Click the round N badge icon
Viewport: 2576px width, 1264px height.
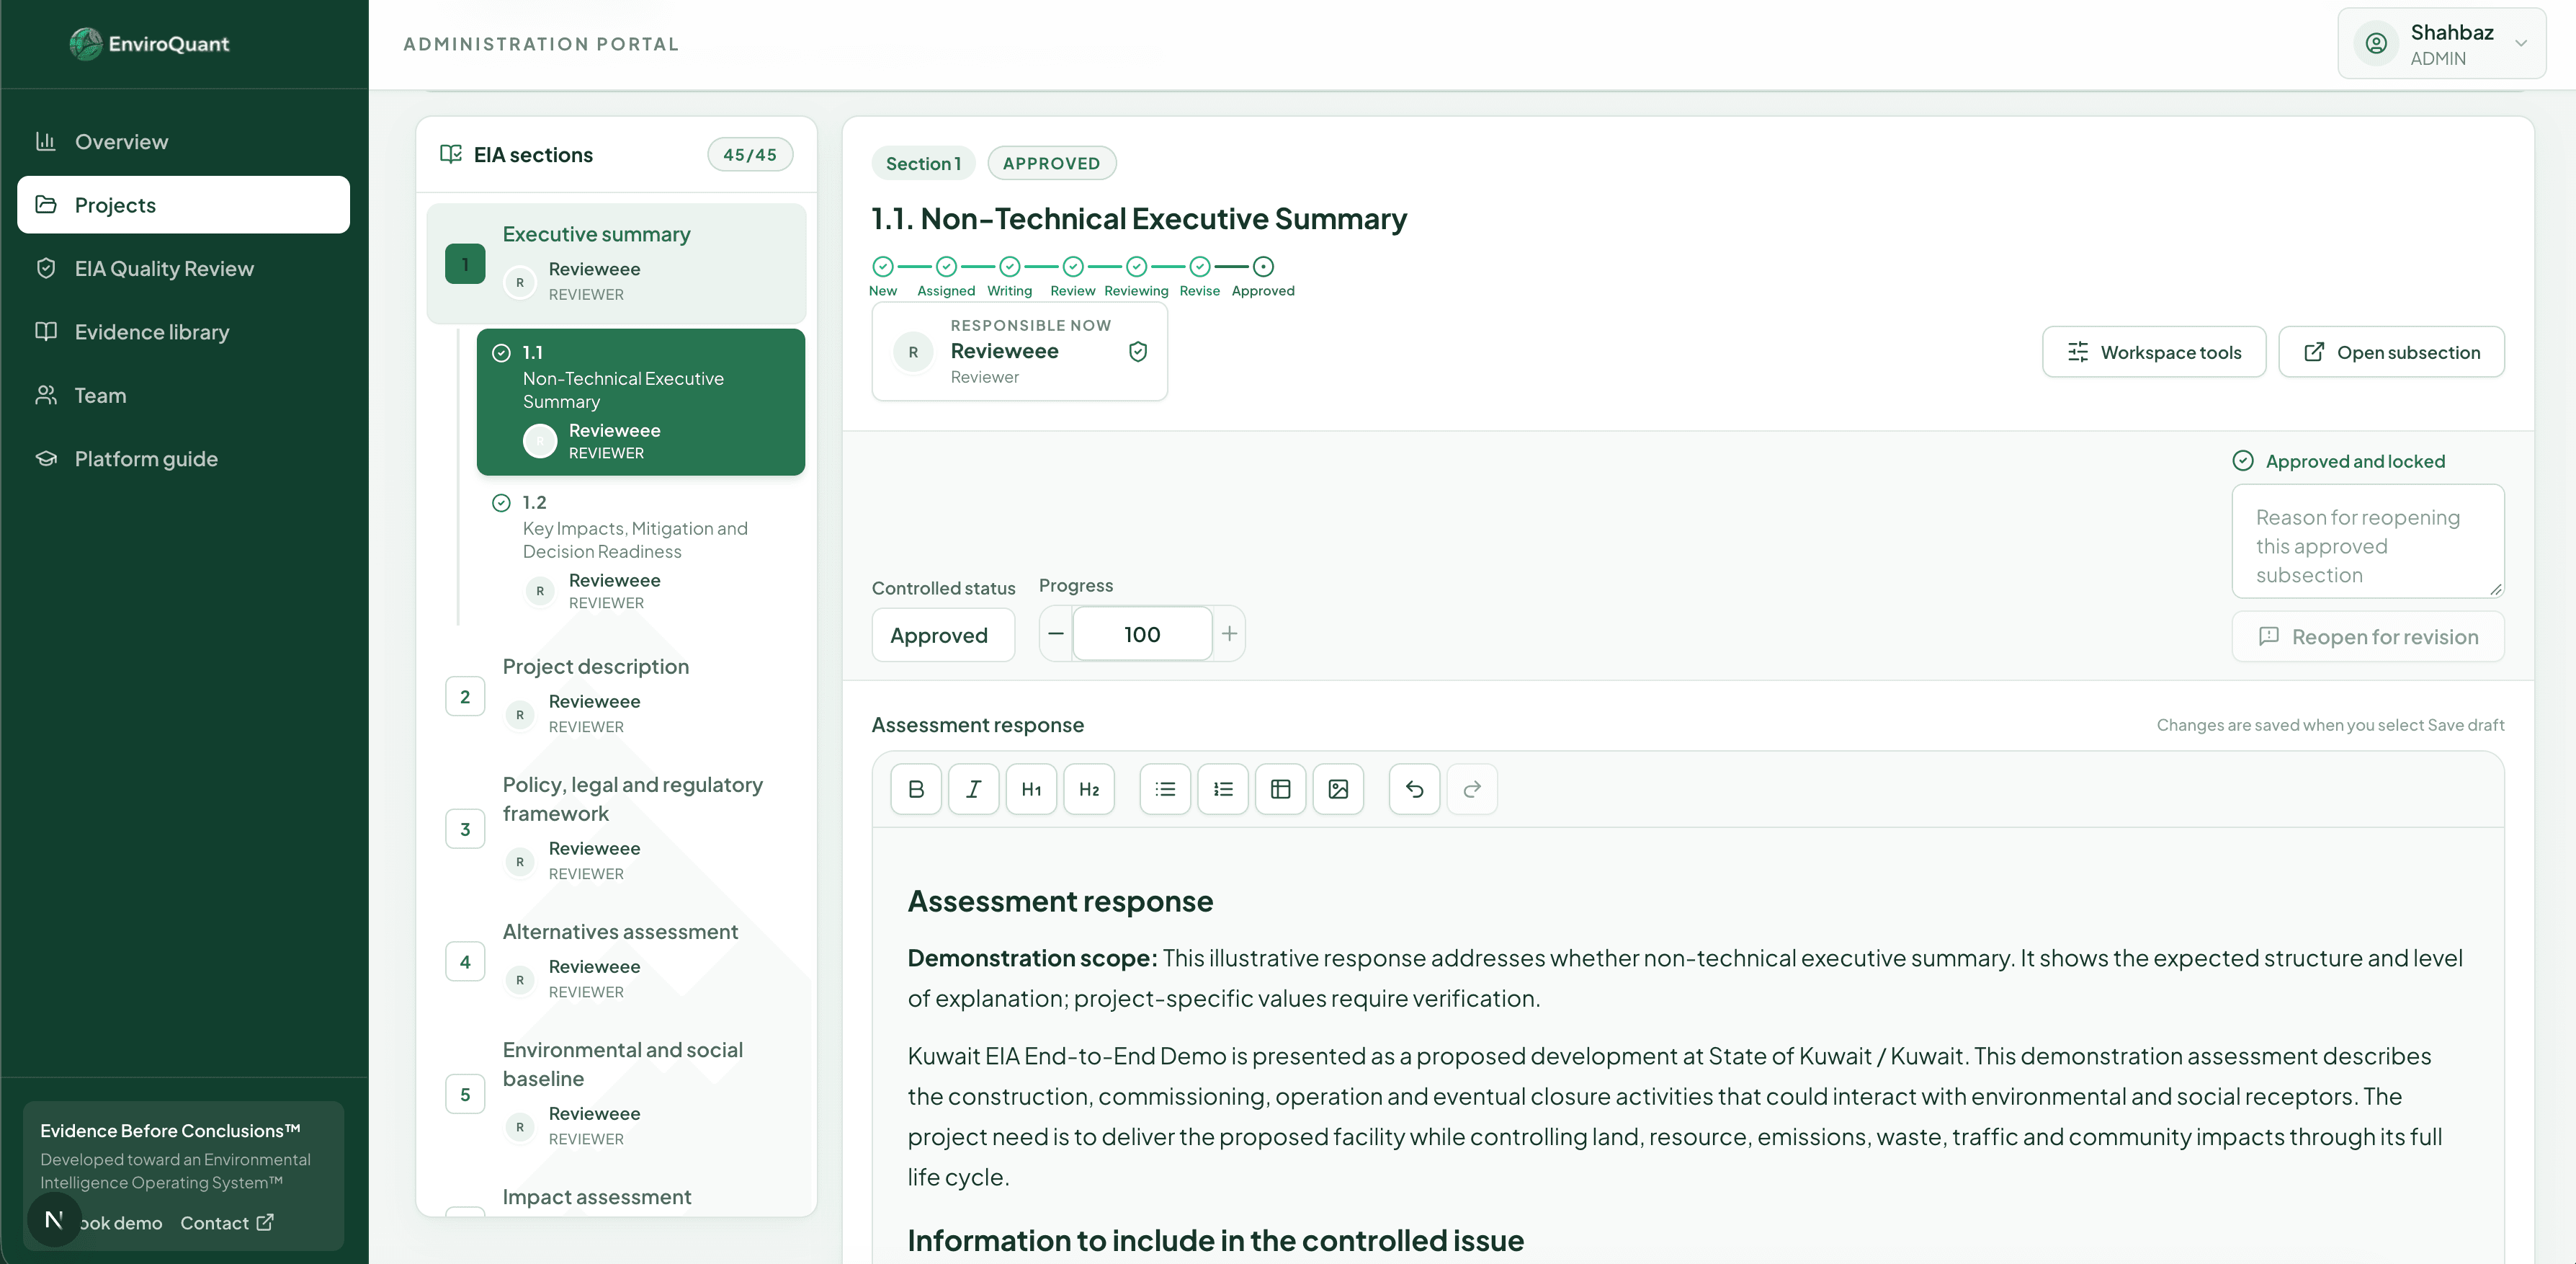pyautogui.click(x=54, y=1219)
